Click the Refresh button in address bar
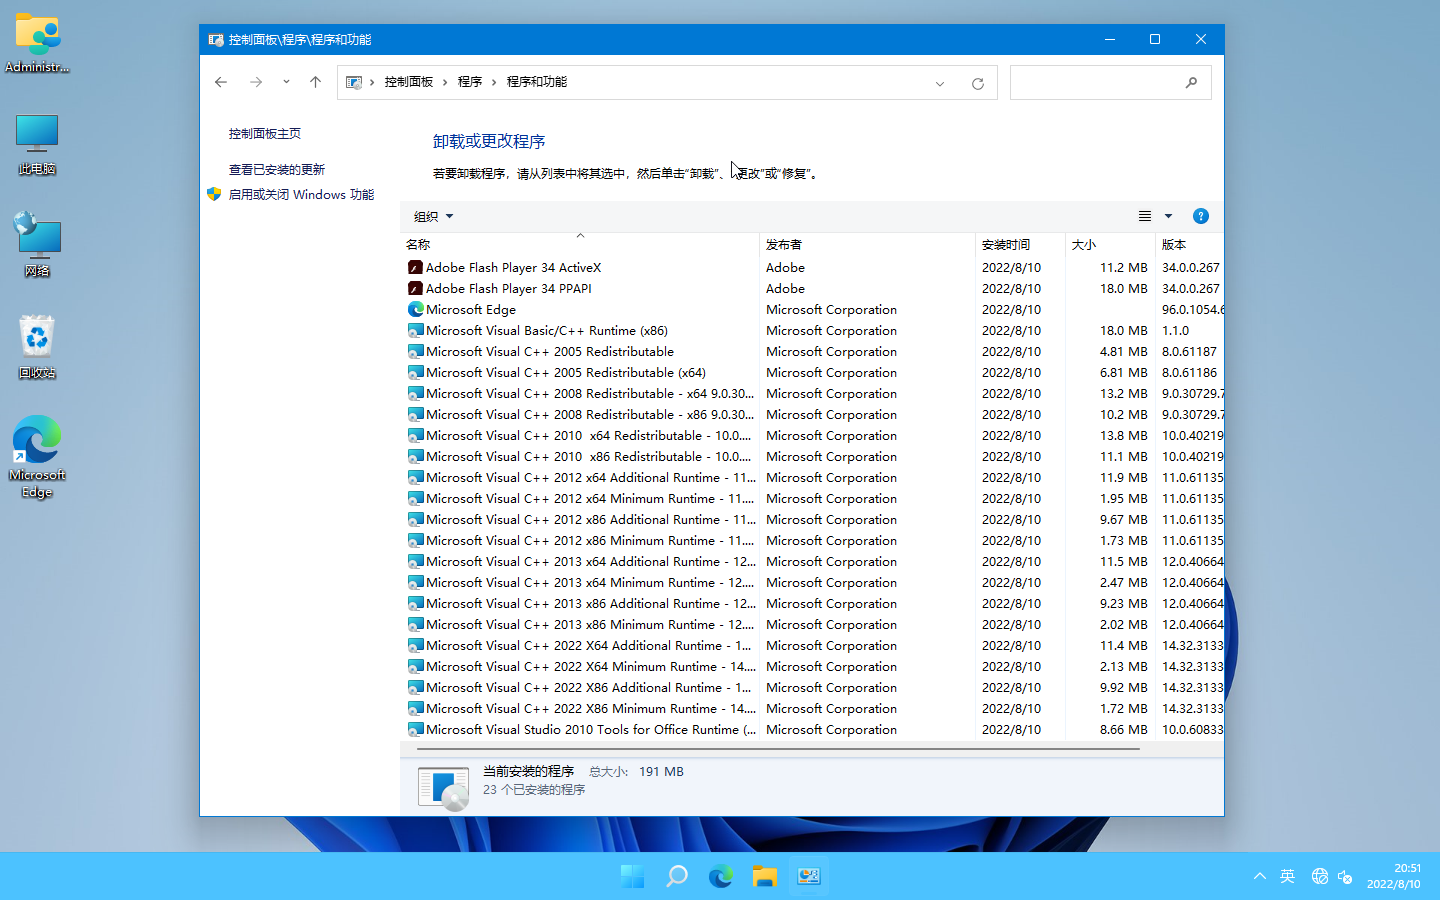This screenshot has height=900, width=1440. pyautogui.click(x=978, y=83)
